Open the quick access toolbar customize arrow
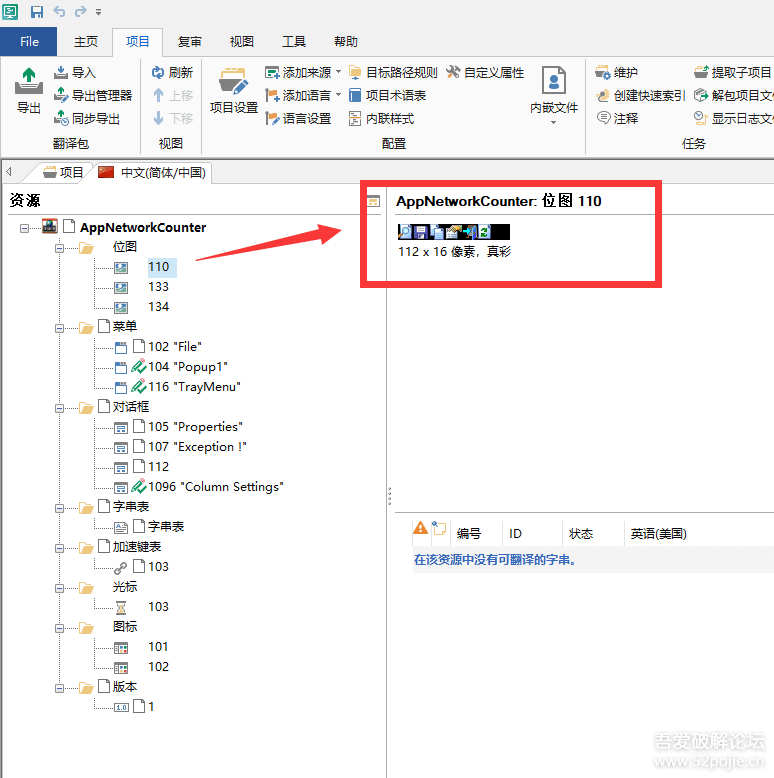774x778 pixels. (99, 12)
